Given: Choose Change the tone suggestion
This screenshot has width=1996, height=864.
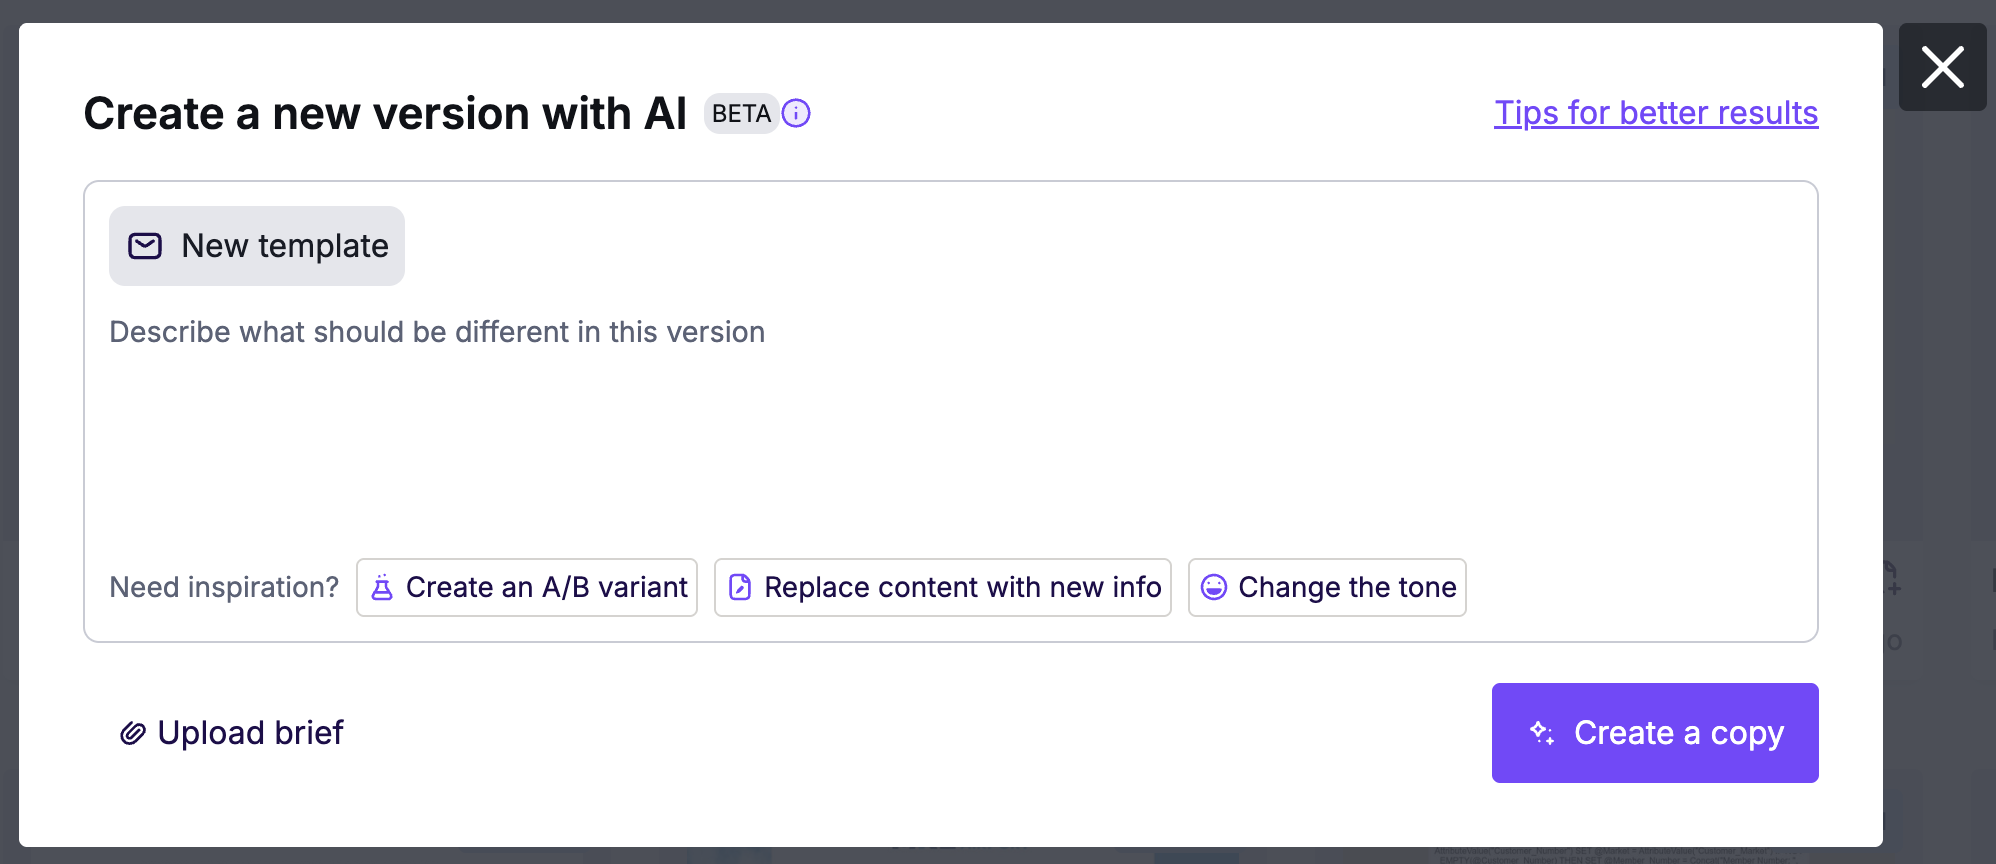Looking at the screenshot, I should [x=1327, y=588].
